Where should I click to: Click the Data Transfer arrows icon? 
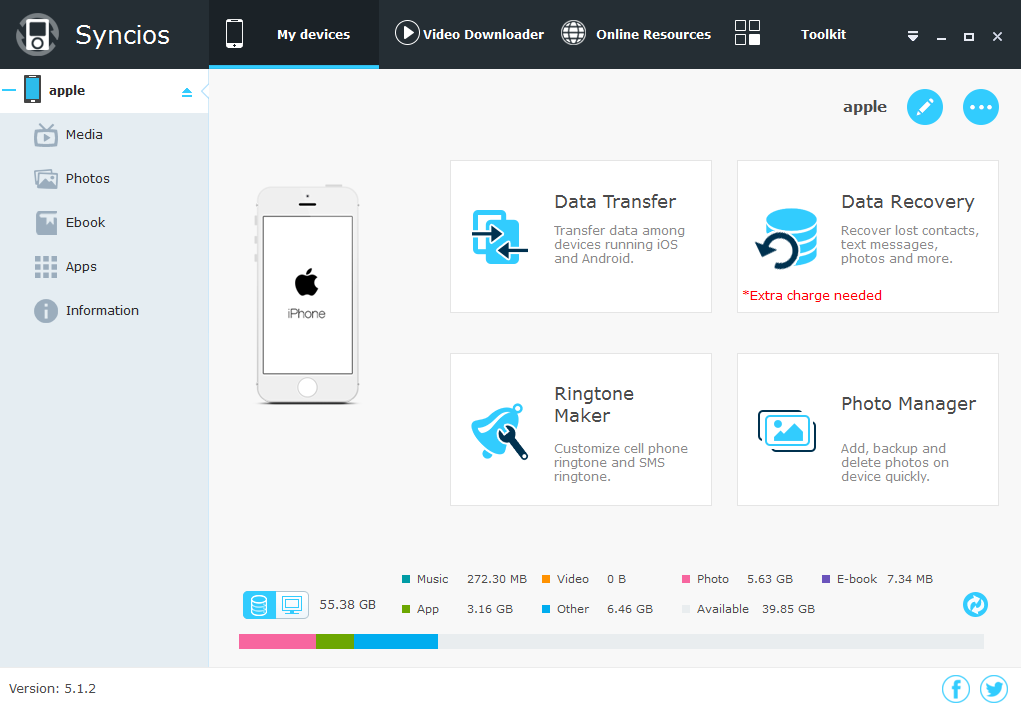[499, 237]
